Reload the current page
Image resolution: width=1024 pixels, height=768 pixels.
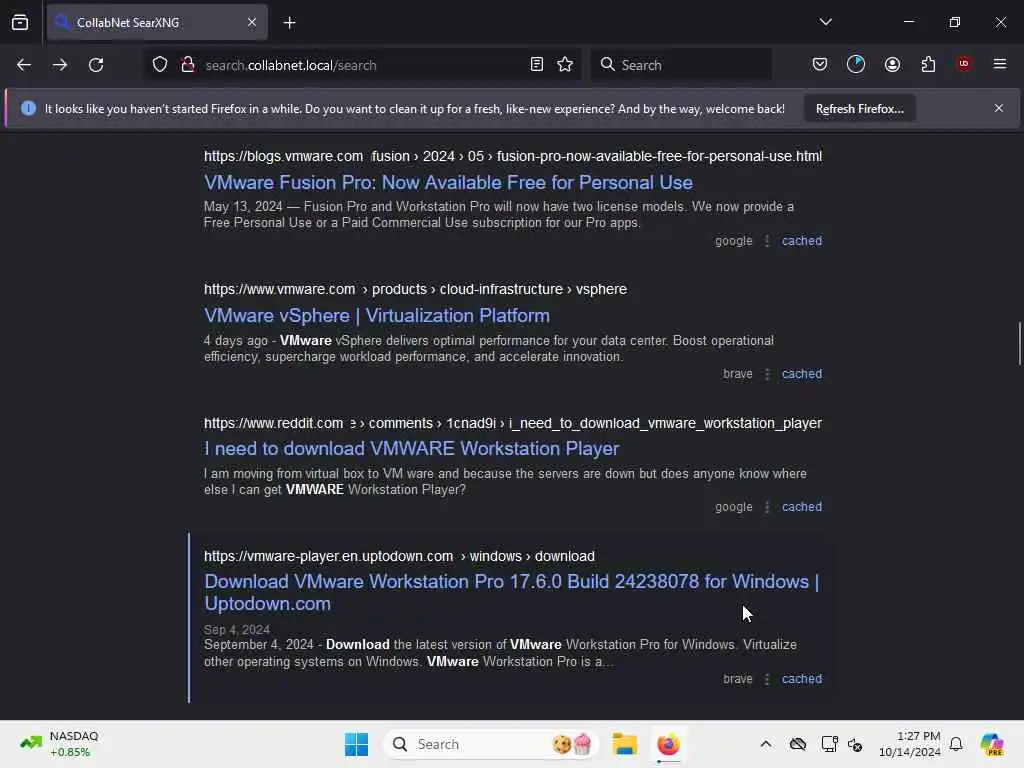coord(96,65)
